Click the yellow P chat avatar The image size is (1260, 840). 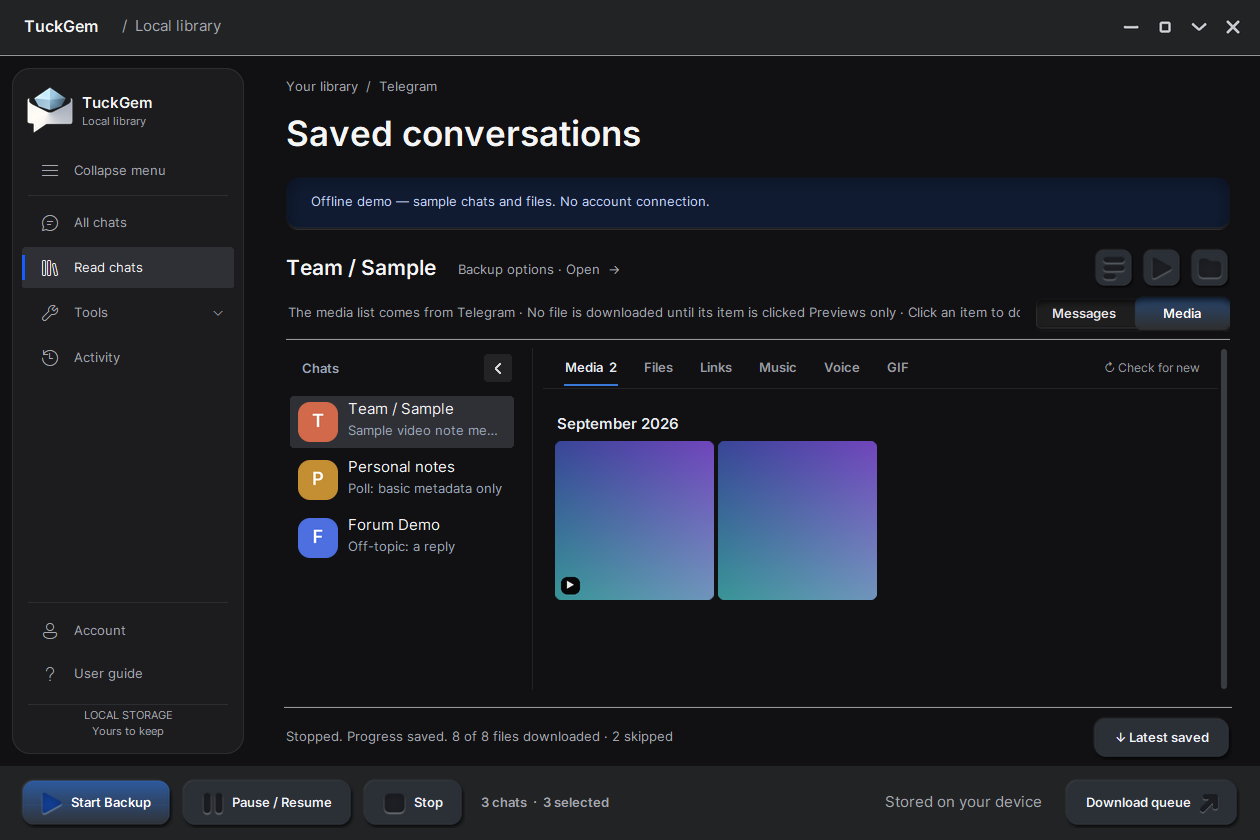pos(318,480)
